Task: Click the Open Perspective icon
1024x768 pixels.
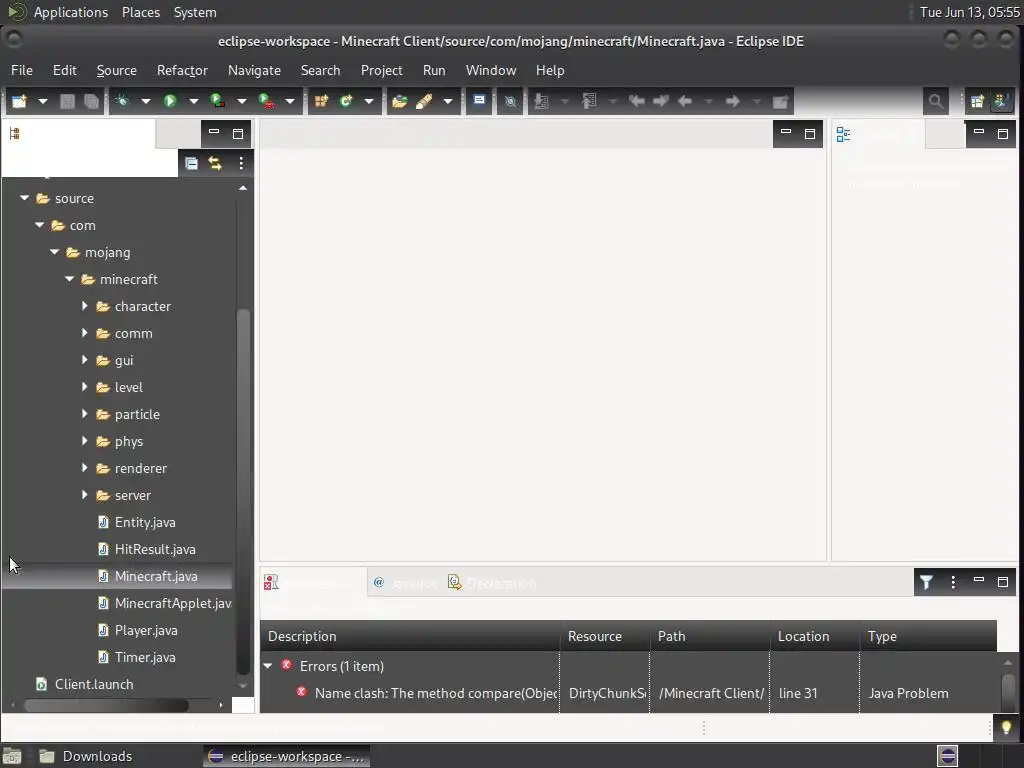Action: point(977,101)
